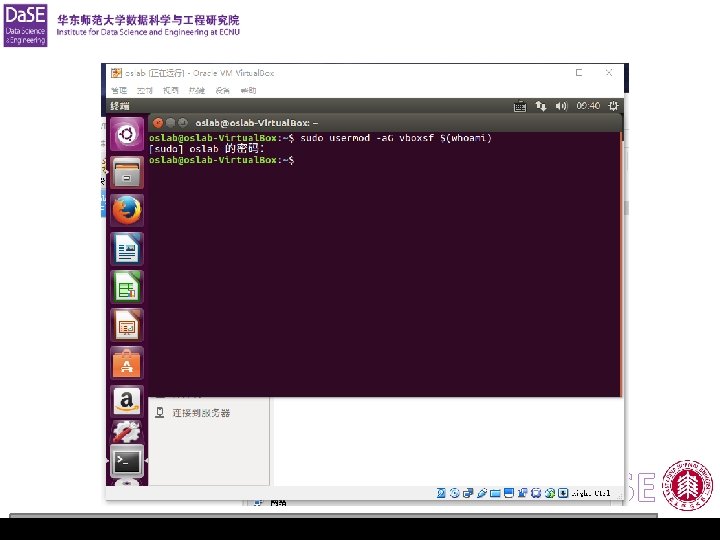Close the Oracle VM VirtualBox window
This screenshot has width=720, height=540.
[609, 73]
